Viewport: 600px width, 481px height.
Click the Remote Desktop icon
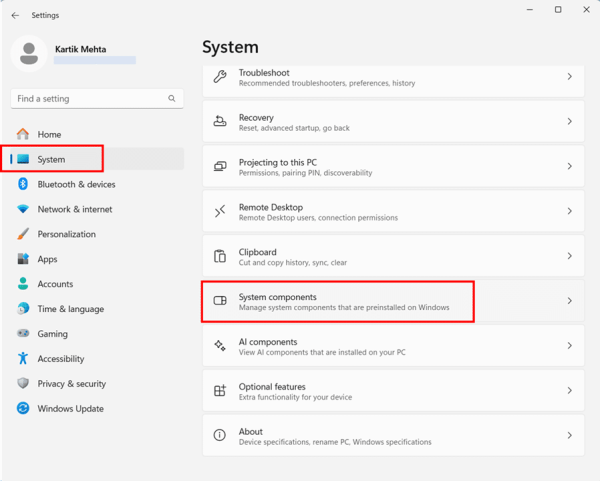(x=220, y=211)
